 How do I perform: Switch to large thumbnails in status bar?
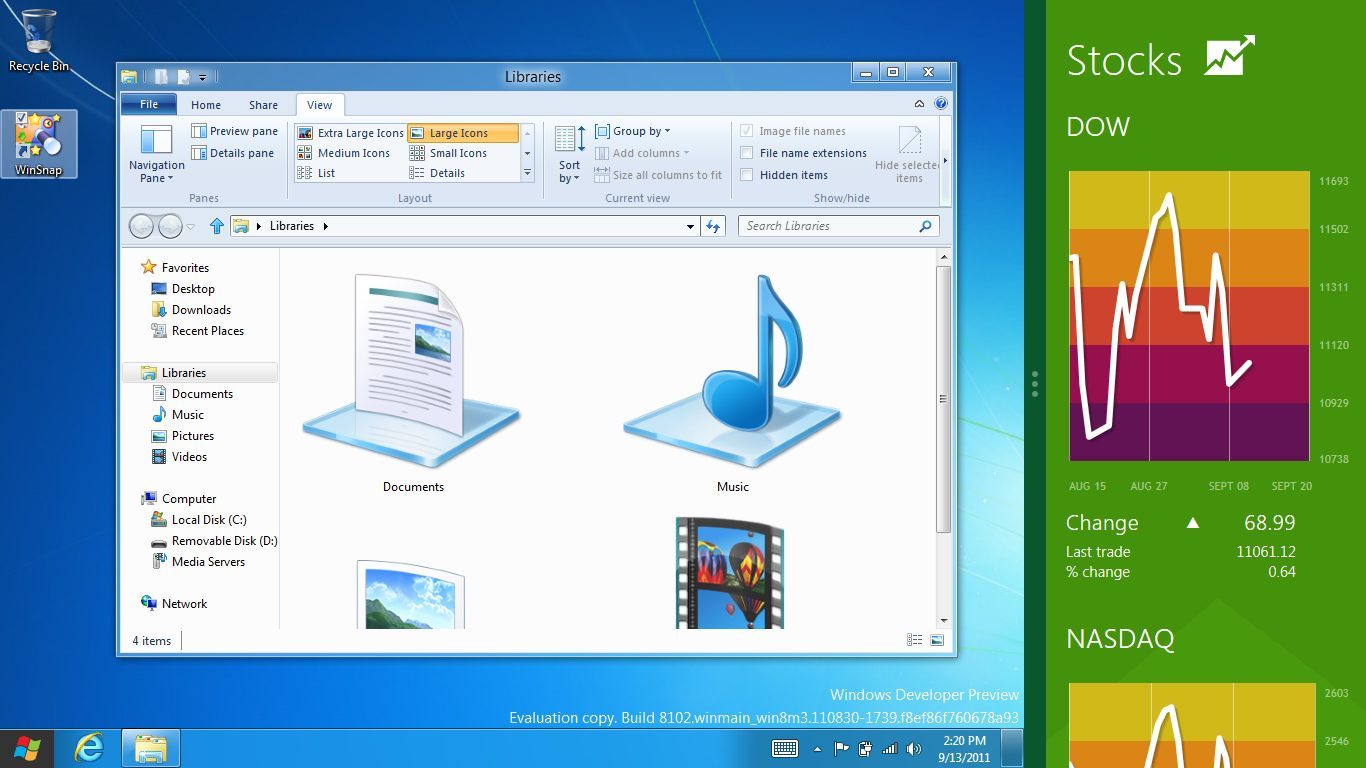click(937, 640)
